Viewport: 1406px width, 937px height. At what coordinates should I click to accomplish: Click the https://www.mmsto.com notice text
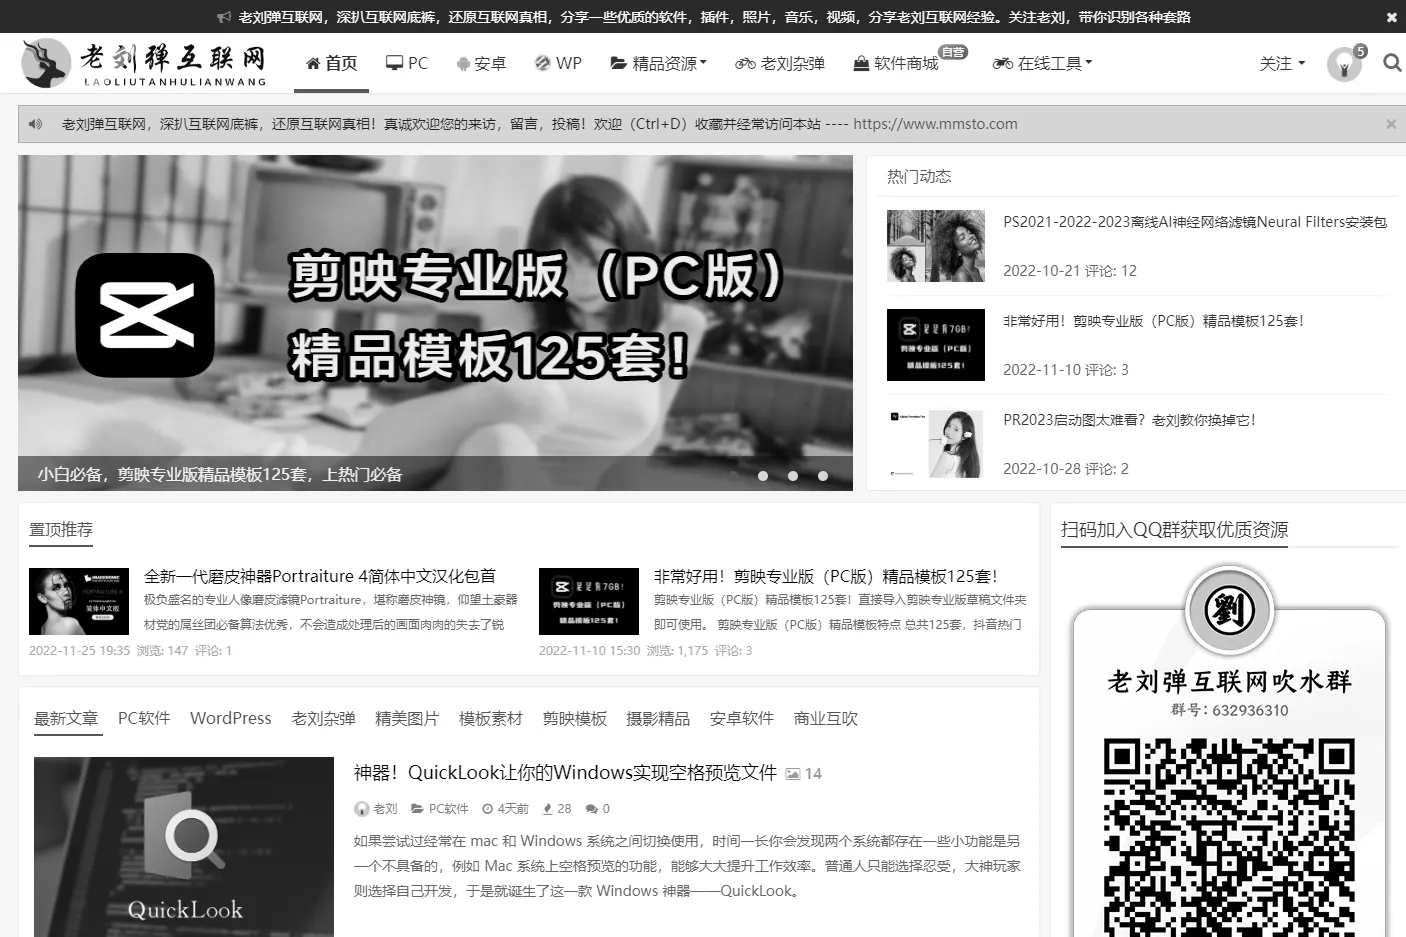pos(935,124)
